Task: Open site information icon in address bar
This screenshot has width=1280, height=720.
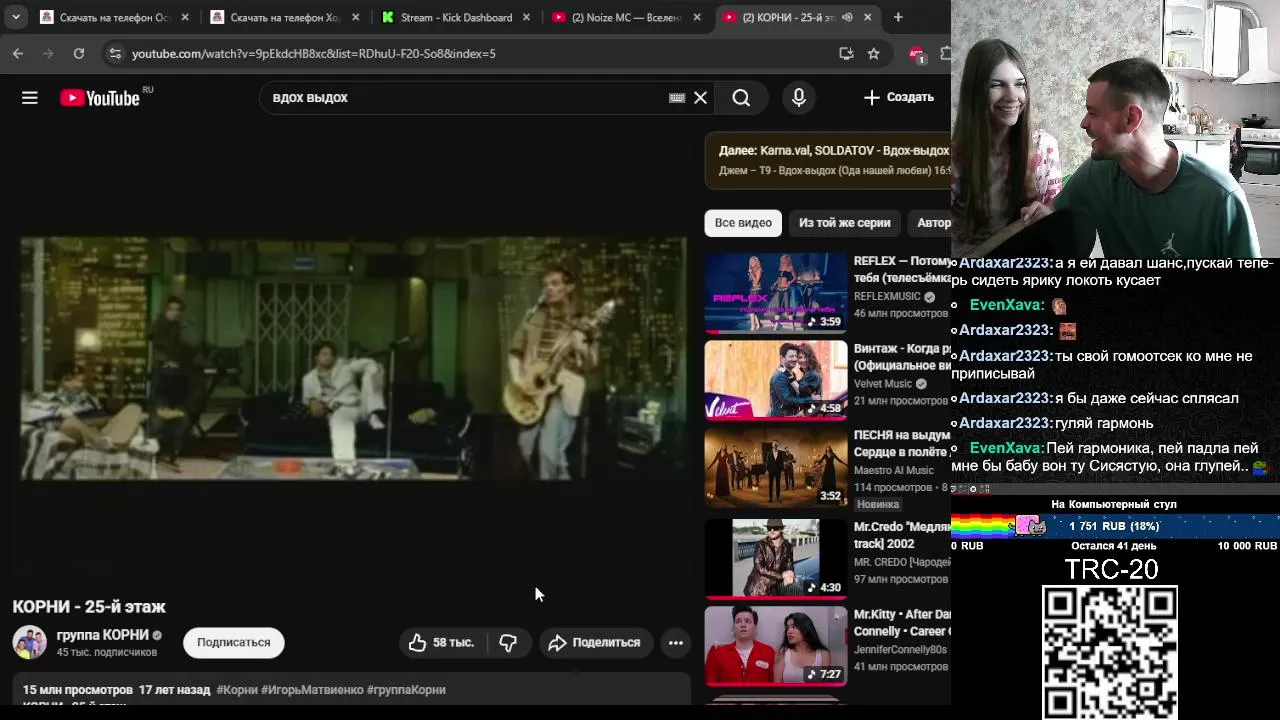Action: coord(115,53)
